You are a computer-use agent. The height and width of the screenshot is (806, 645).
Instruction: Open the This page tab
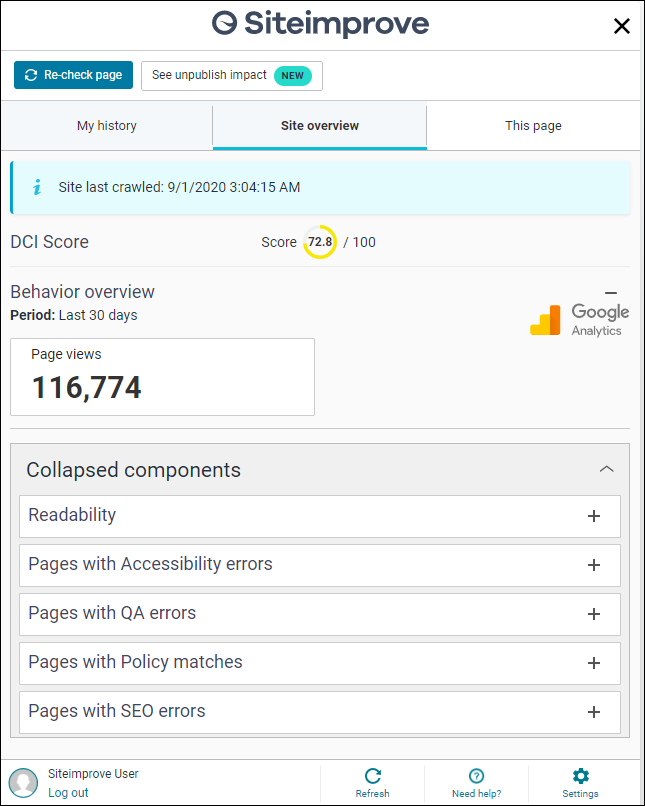click(x=533, y=126)
